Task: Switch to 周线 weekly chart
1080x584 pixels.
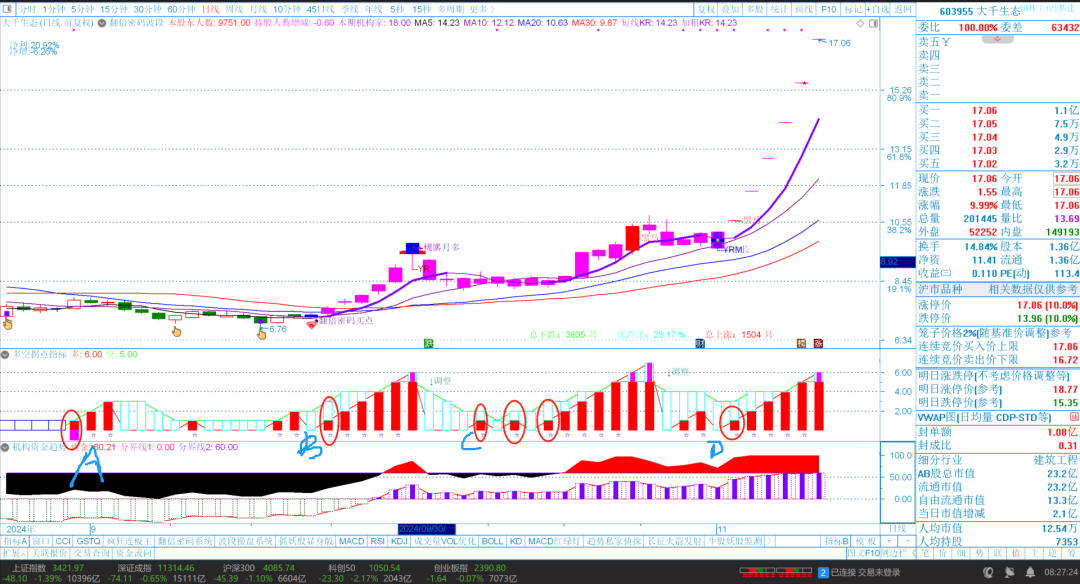Action: click(x=234, y=9)
